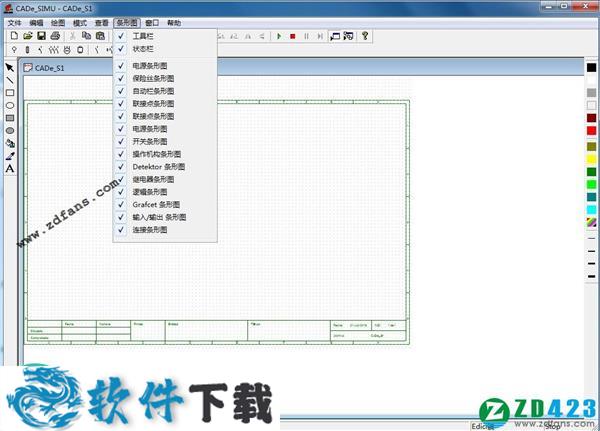Select the filled ellipse tool

pyautogui.click(x=10, y=131)
